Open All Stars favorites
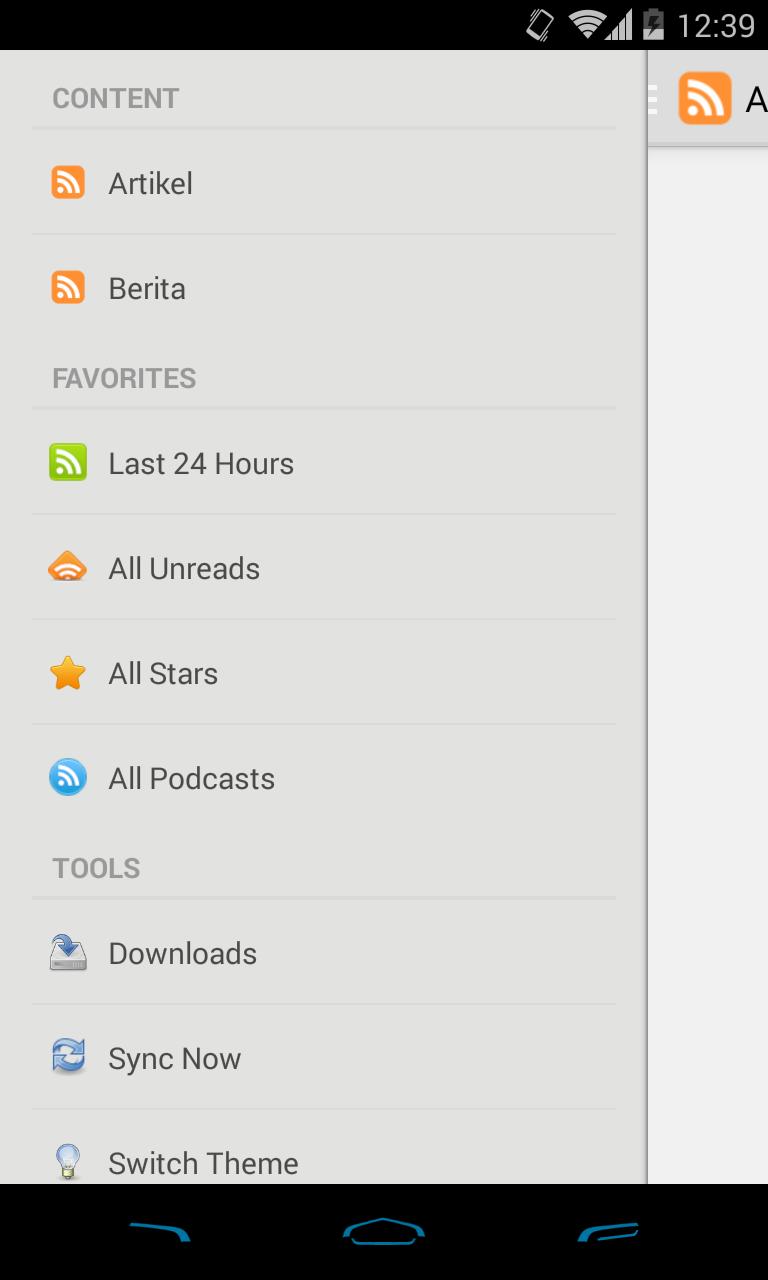768x1280 pixels. pos(163,674)
